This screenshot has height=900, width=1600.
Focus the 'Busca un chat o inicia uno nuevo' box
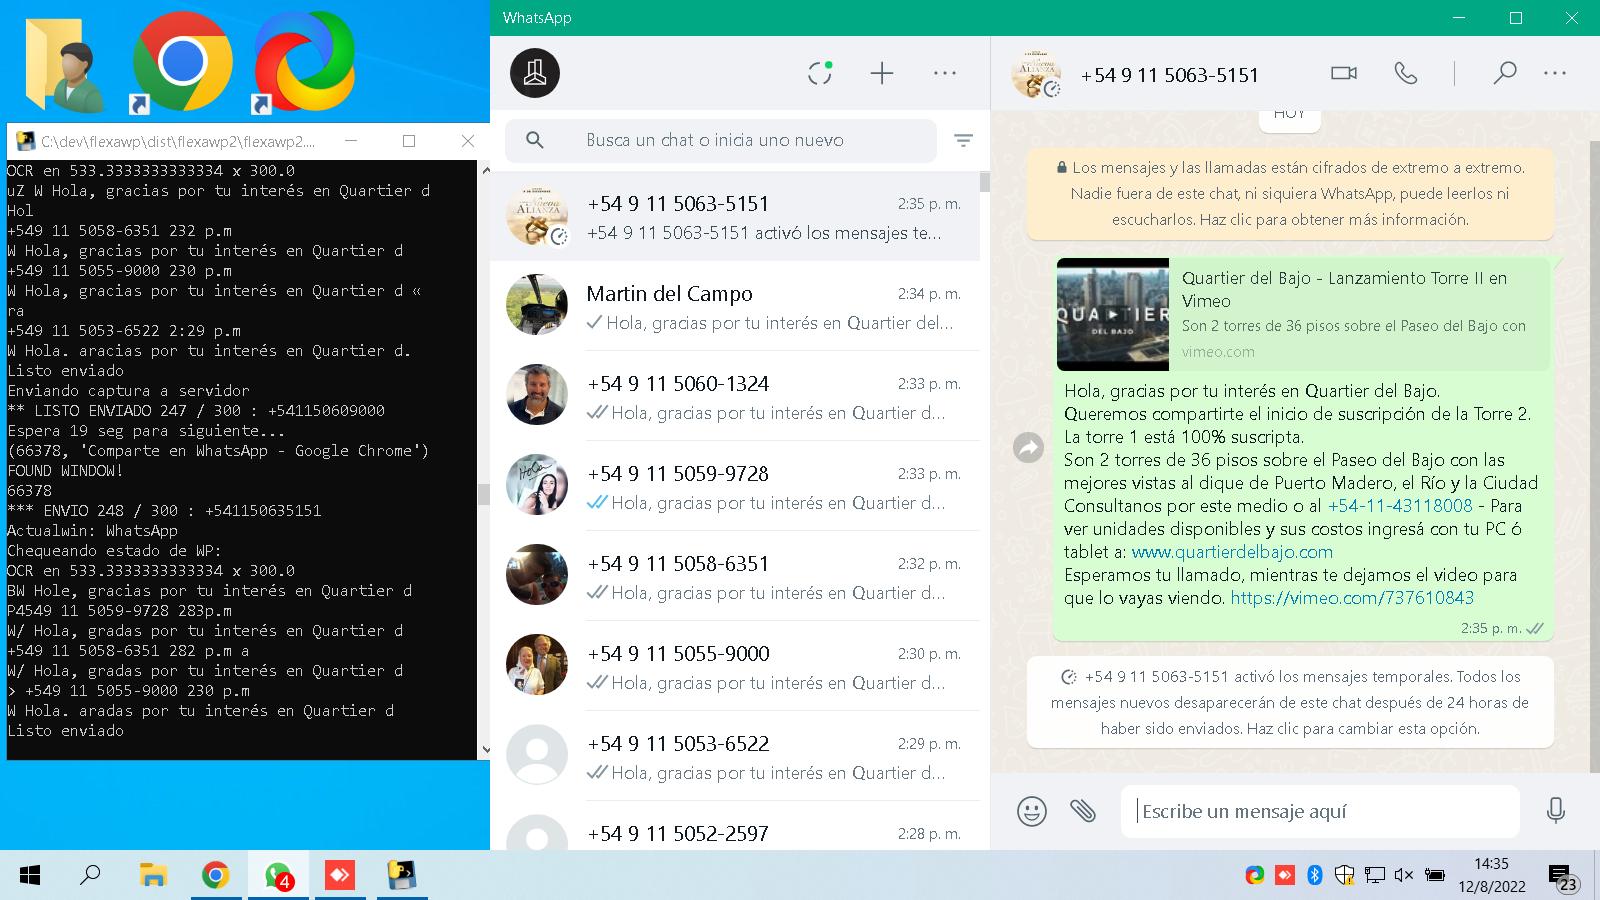[721, 141]
